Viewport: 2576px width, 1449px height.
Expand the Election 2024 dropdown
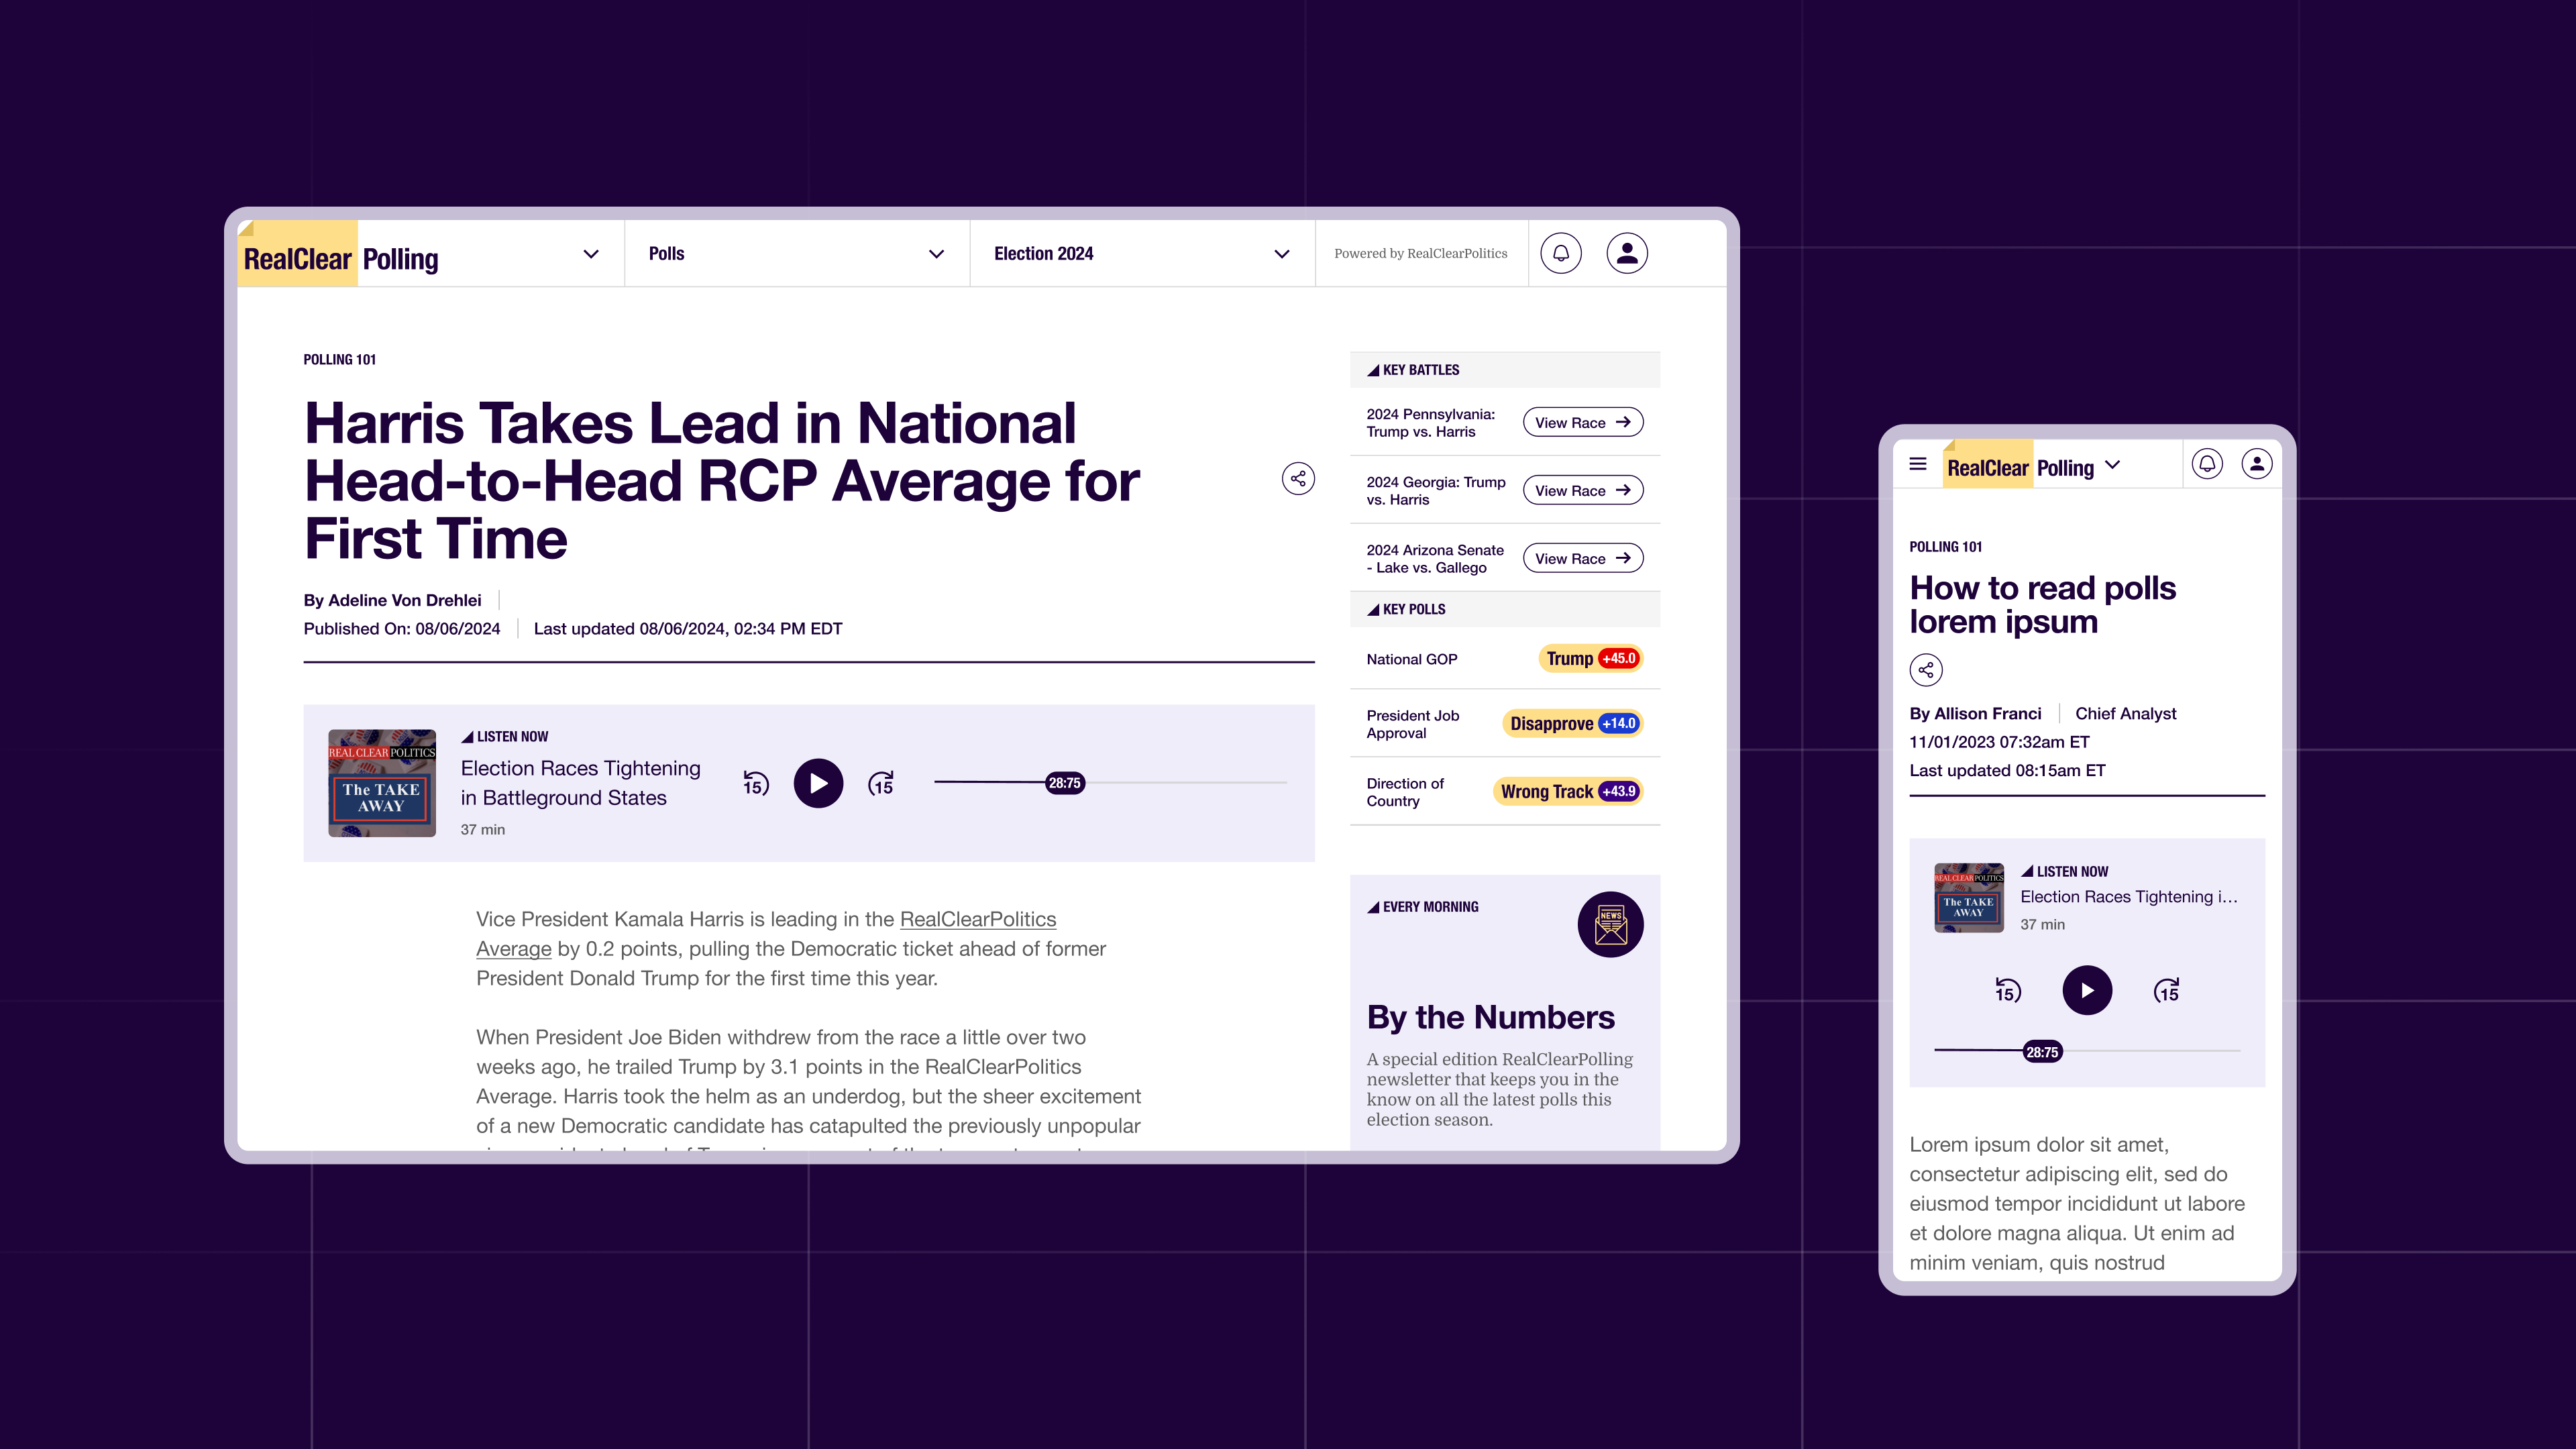pos(1281,254)
